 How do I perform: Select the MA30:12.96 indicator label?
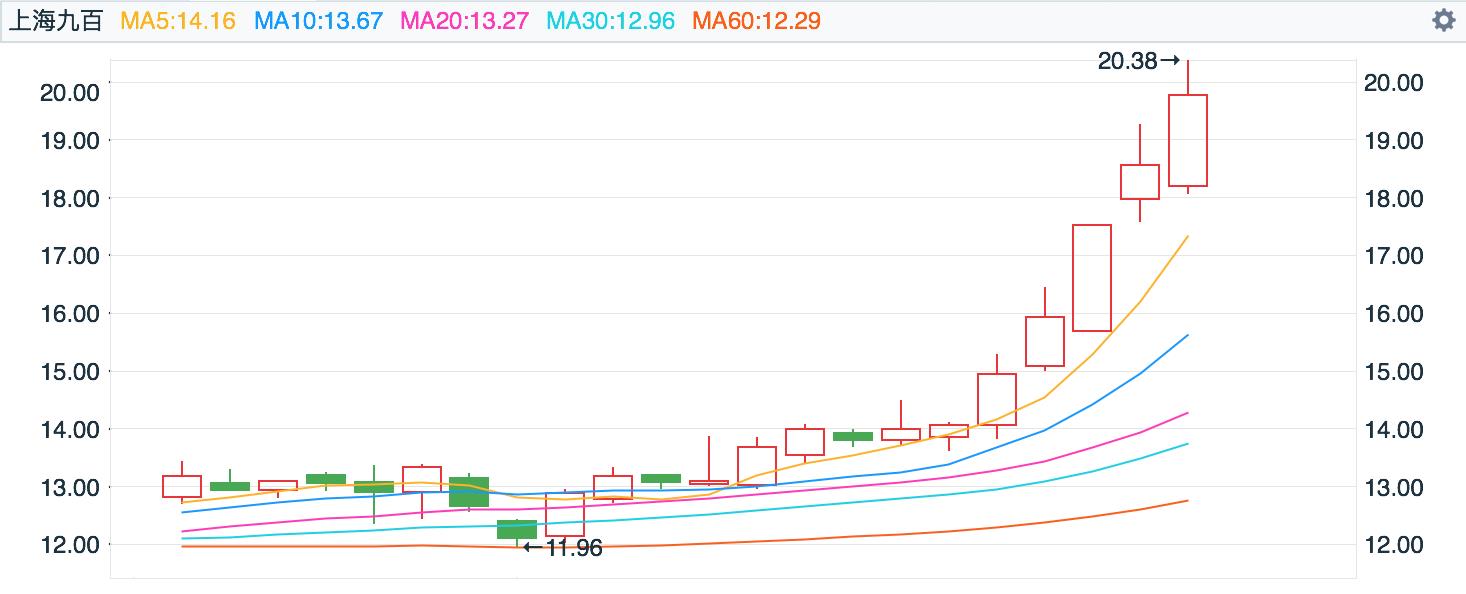click(610, 21)
